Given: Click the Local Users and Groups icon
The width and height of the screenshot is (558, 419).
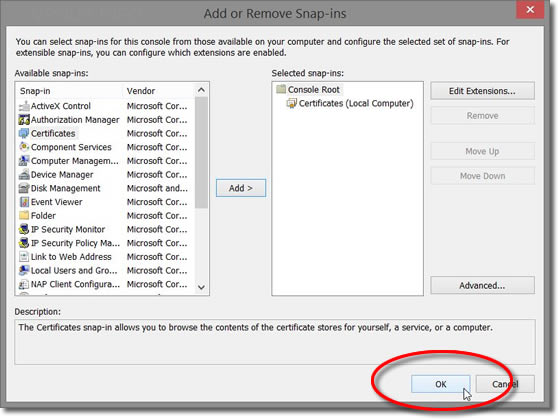Looking at the screenshot, I should 24,270.
